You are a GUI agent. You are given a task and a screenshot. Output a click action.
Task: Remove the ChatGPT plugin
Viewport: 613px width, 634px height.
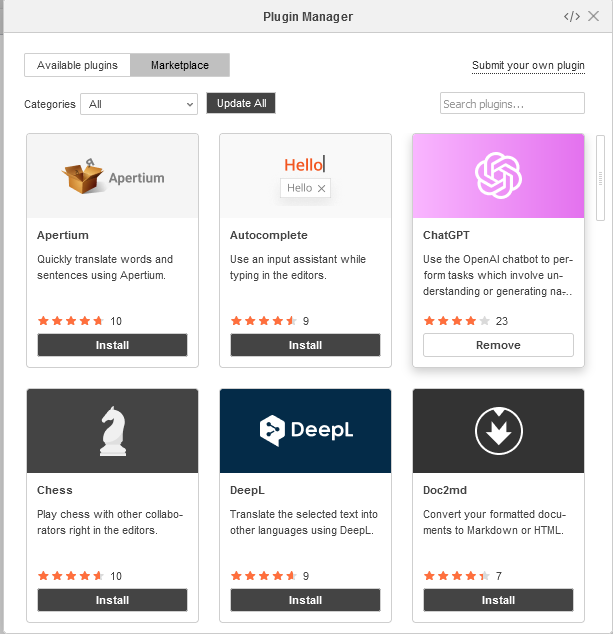[498, 345]
